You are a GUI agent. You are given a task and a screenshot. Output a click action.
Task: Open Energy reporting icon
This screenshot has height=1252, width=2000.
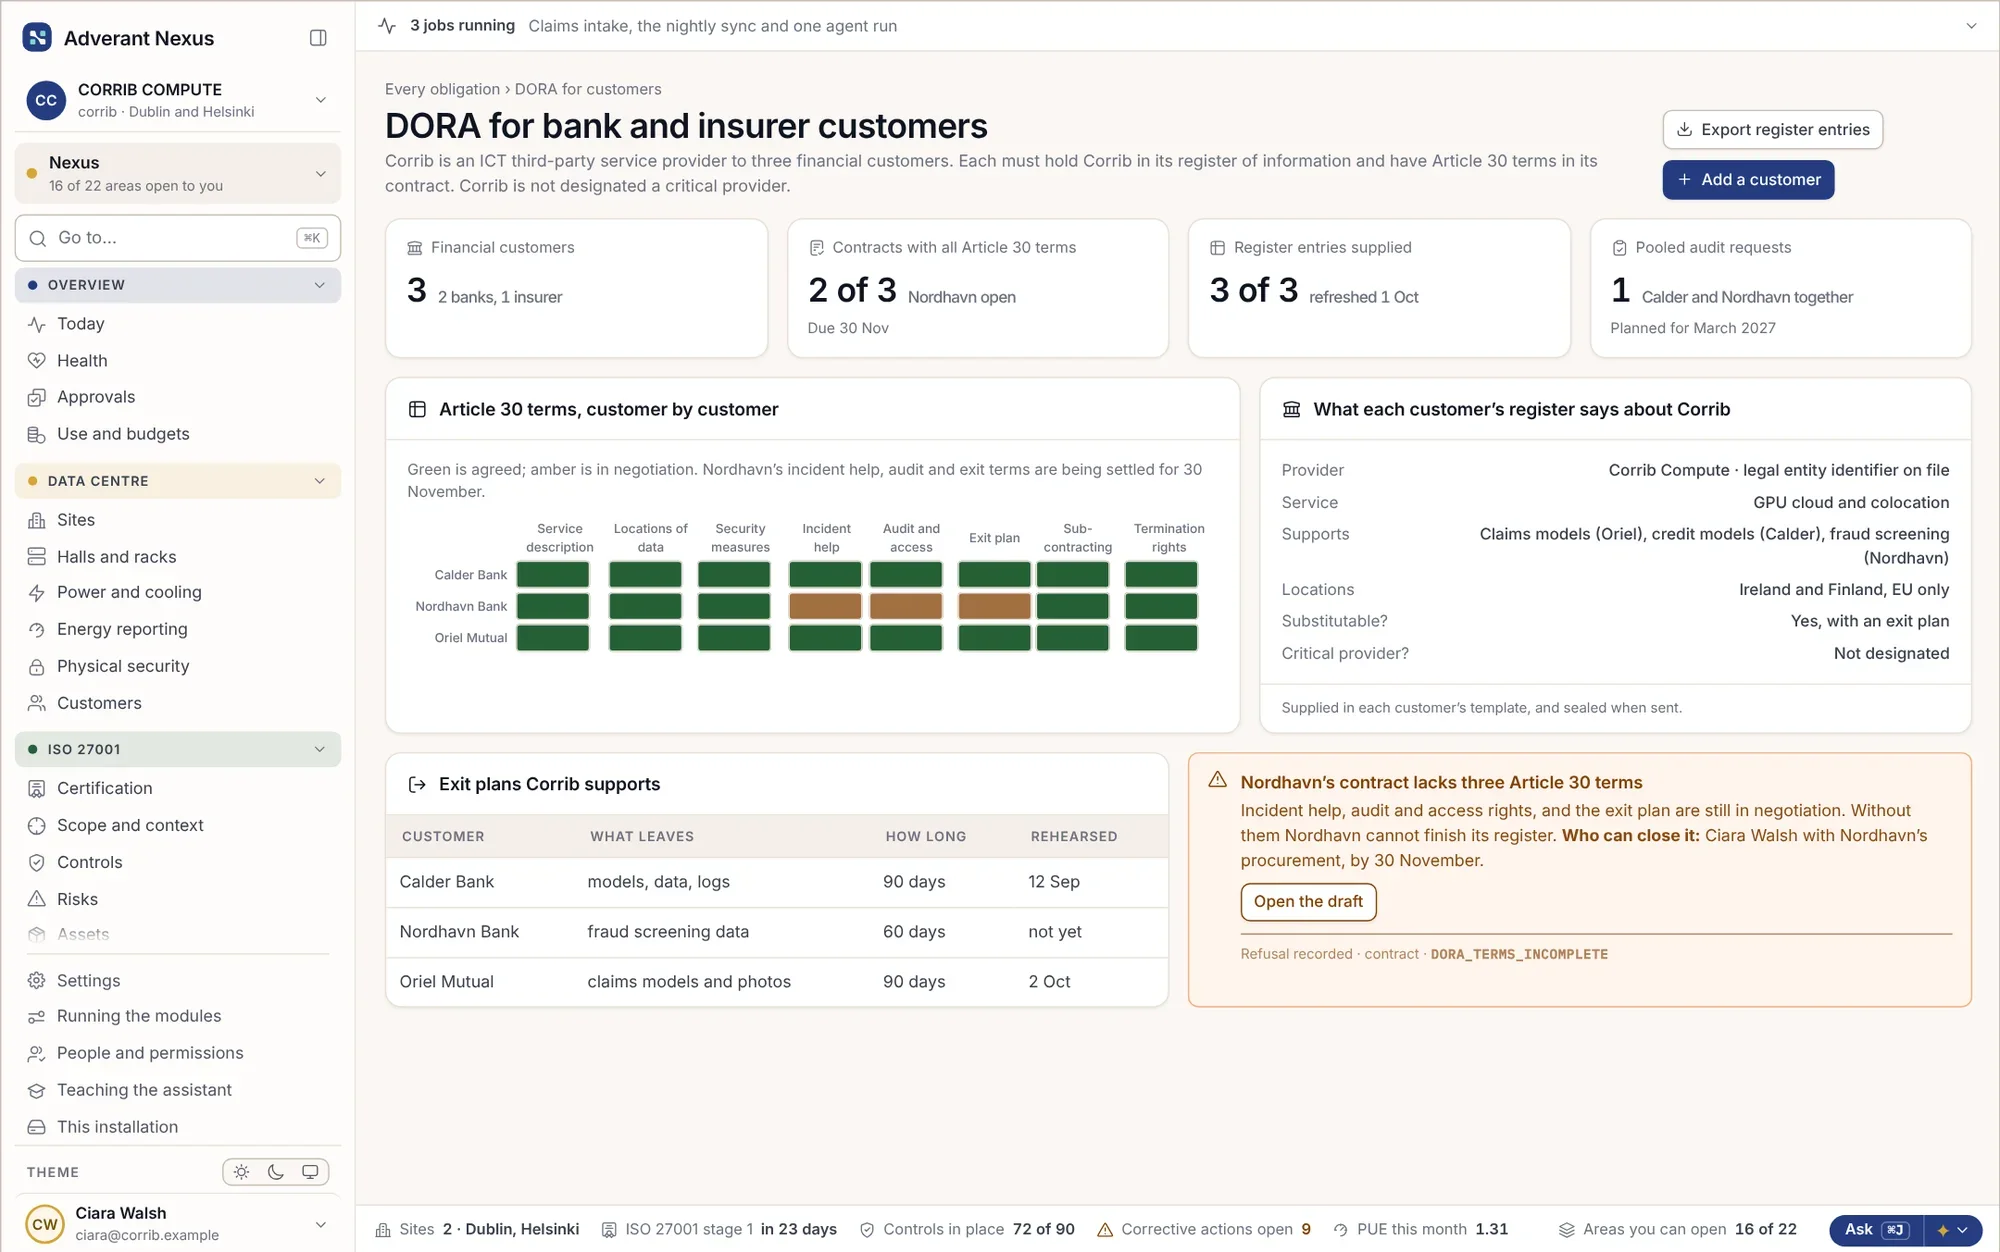[x=37, y=630]
